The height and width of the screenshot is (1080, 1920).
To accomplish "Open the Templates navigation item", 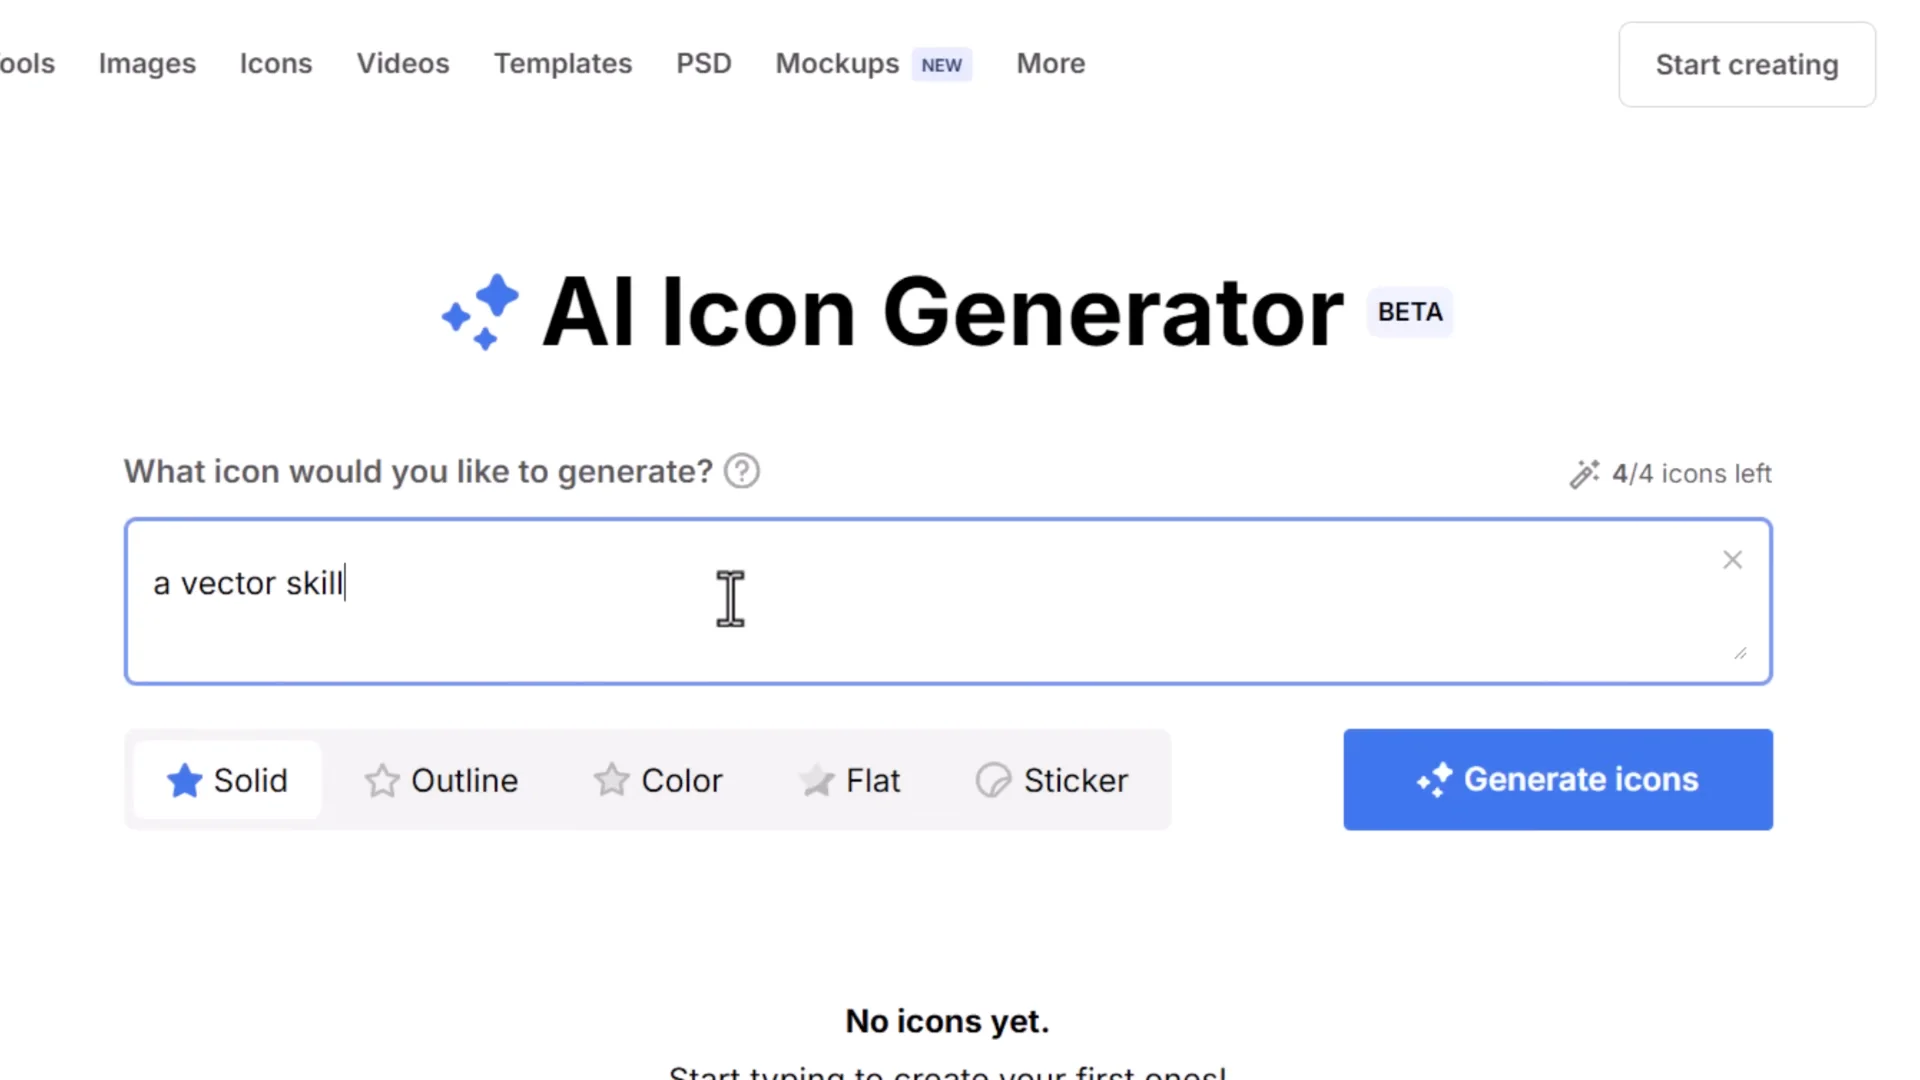I will click(x=563, y=64).
